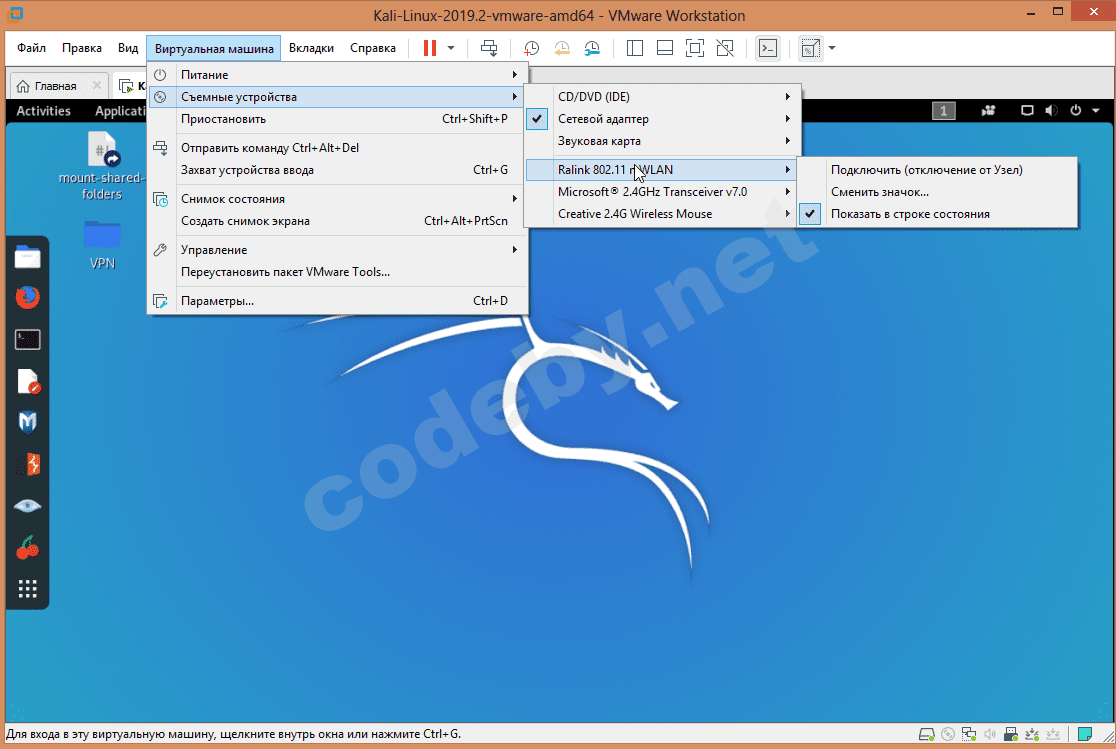Image resolution: width=1116 pixels, height=749 pixels.
Task: Launch CherryTree from the Kali dock
Action: coord(27,548)
